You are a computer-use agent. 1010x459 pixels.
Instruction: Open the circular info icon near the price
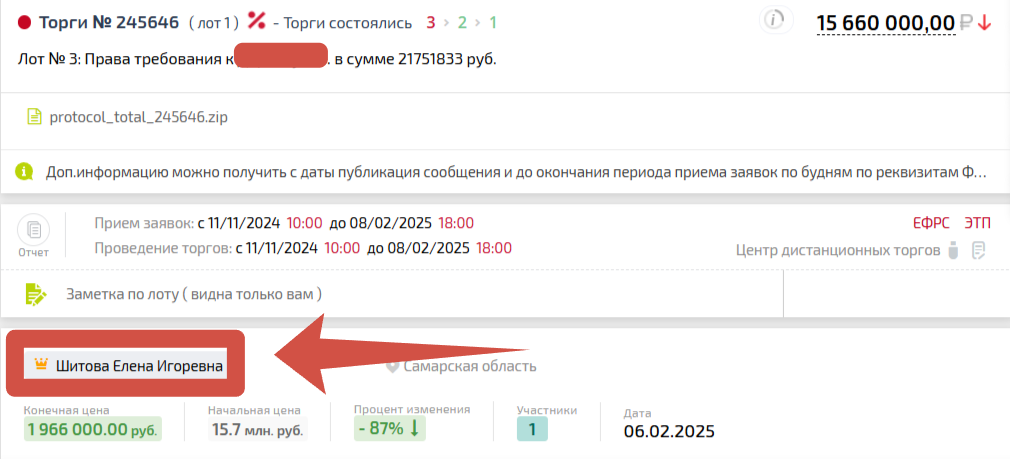[x=774, y=20]
